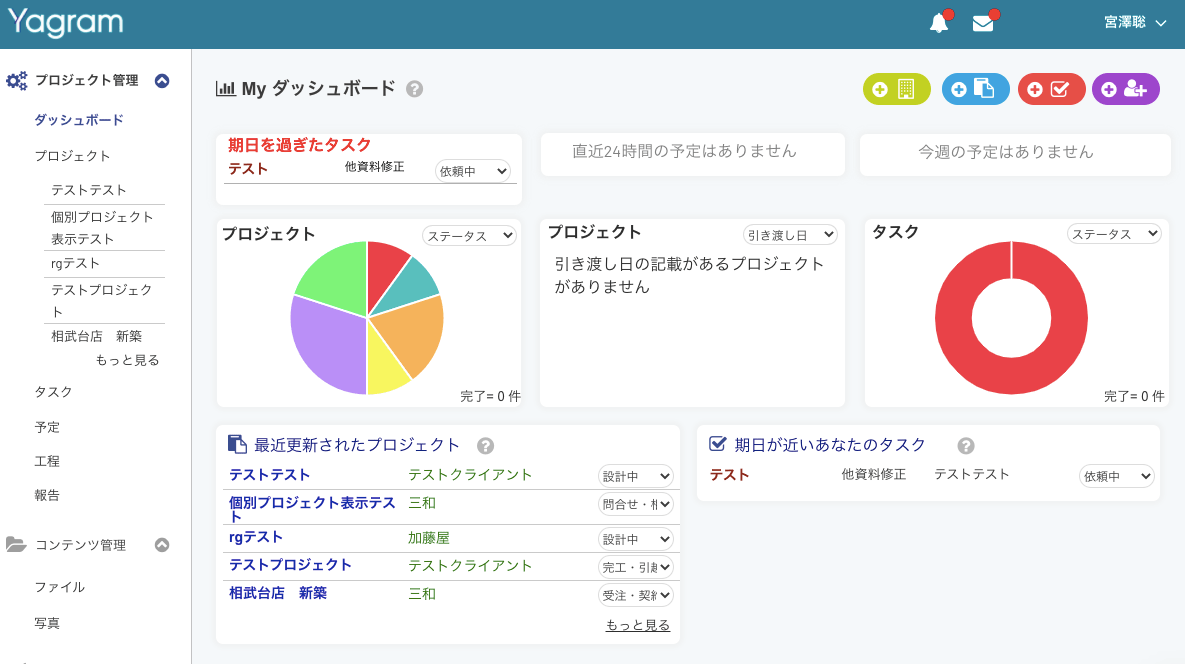The height and width of the screenshot is (664, 1185).
Task: Open the 宮澤聡 user menu
Action: 1135,23
